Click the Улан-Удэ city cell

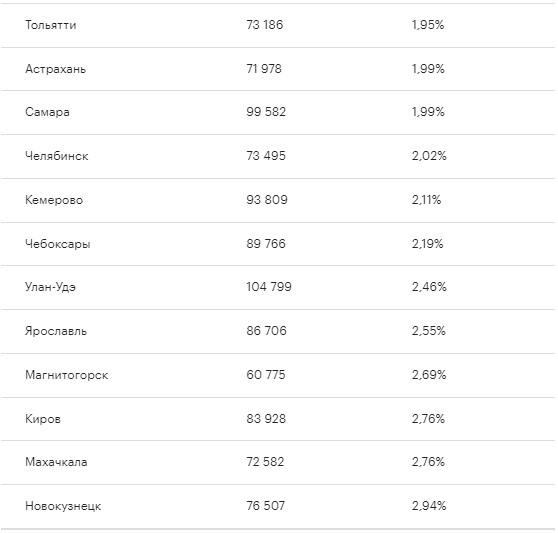click(x=50, y=287)
